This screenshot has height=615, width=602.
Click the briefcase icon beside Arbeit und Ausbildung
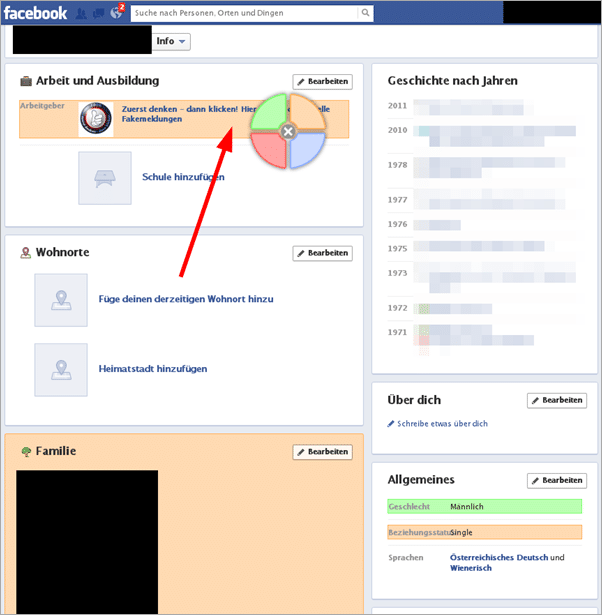tap(26, 81)
